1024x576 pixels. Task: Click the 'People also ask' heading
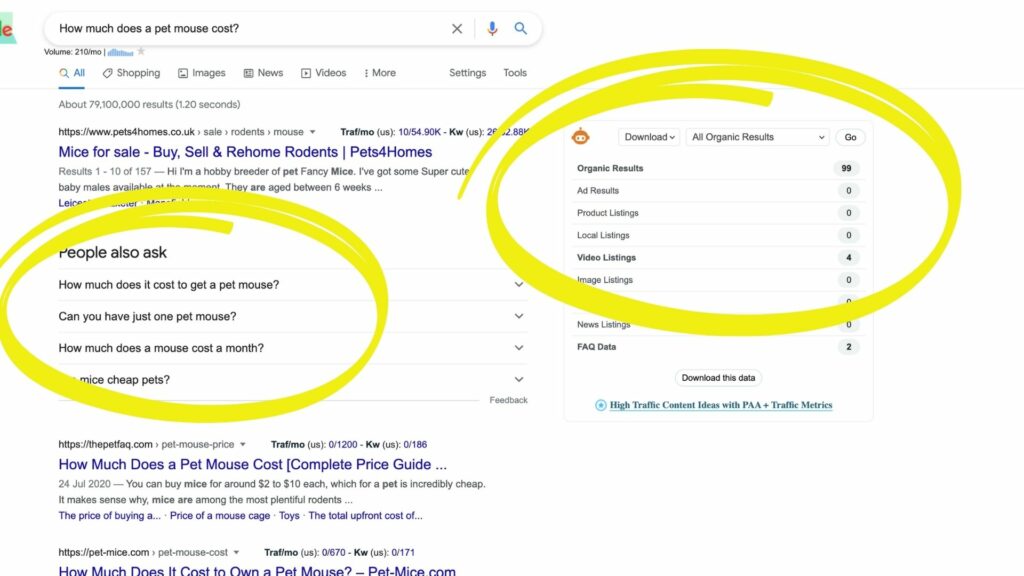(113, 253)
